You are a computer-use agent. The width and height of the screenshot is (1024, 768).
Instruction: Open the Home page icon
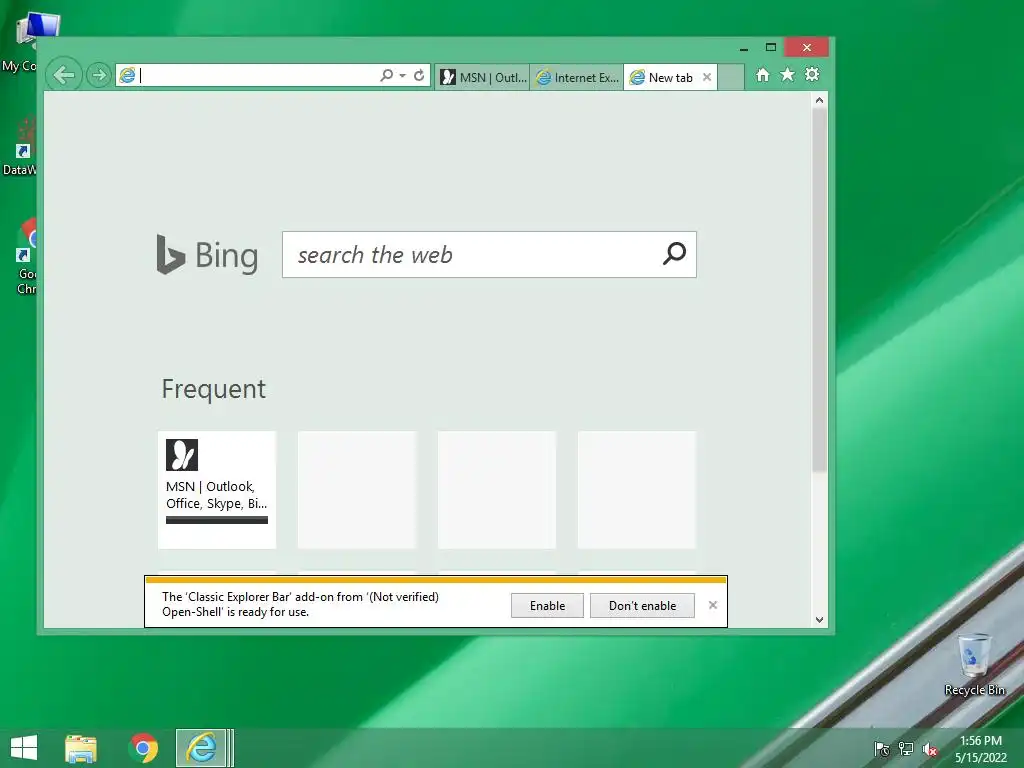tap(763, 74)
